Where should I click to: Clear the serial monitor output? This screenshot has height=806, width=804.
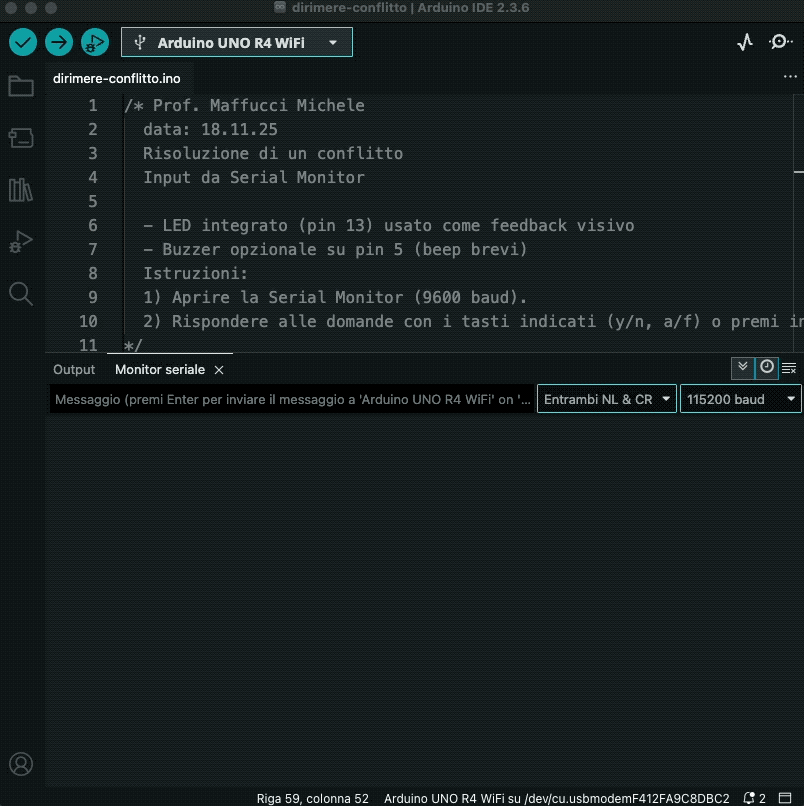[789, 369]
